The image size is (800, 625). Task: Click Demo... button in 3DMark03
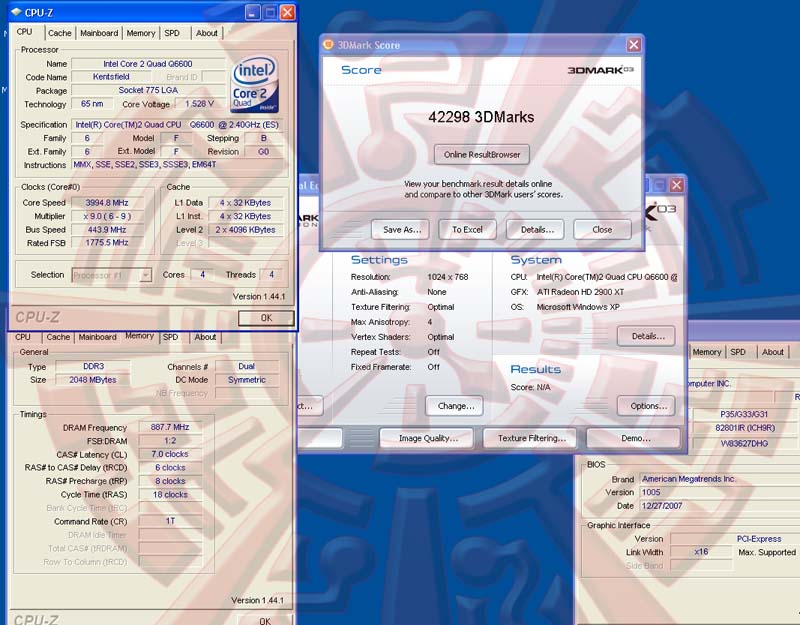[x=635, y=438]
